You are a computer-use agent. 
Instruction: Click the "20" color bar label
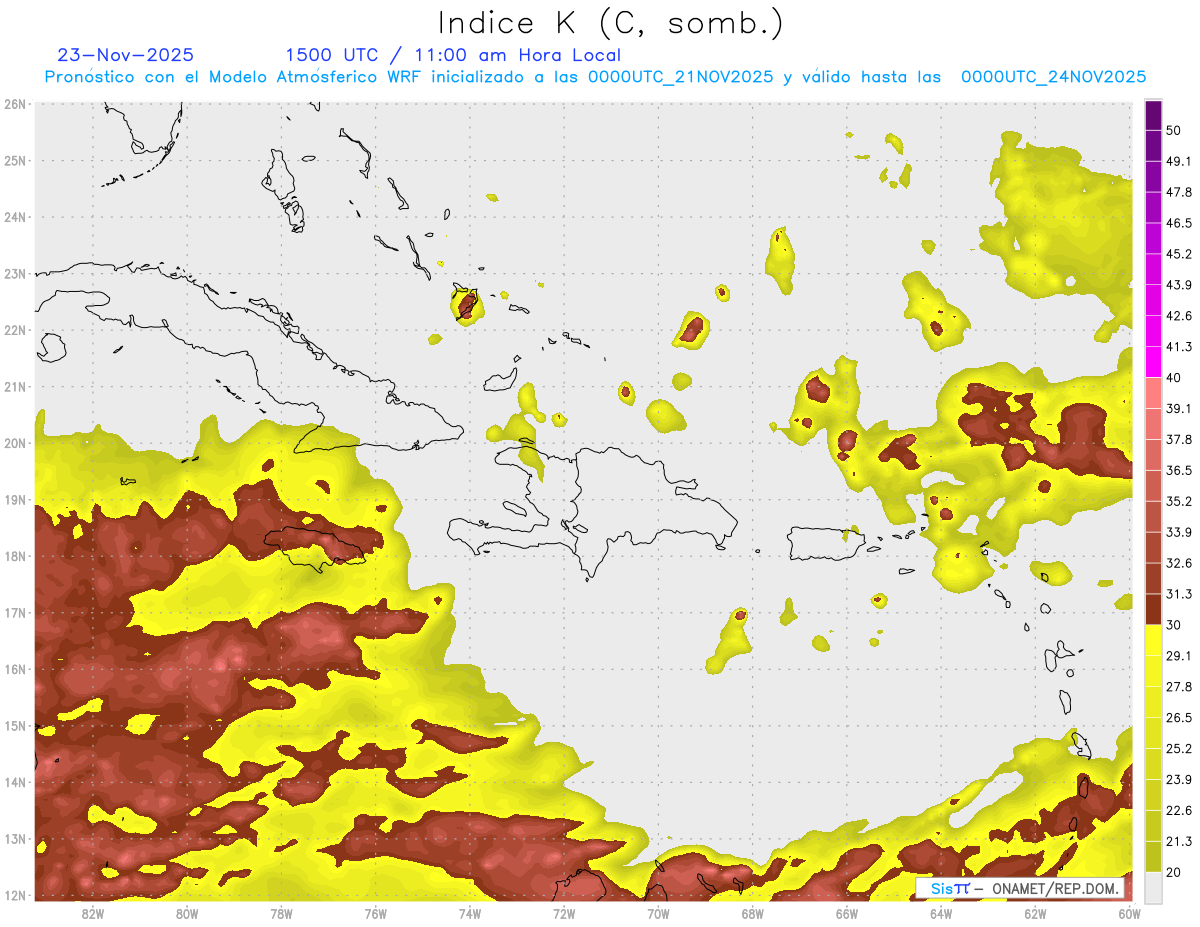1174,872
